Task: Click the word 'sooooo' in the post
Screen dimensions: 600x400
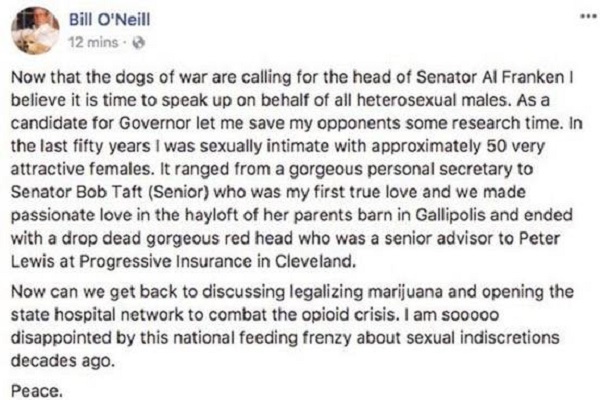Action: click(x=470, y=315)
